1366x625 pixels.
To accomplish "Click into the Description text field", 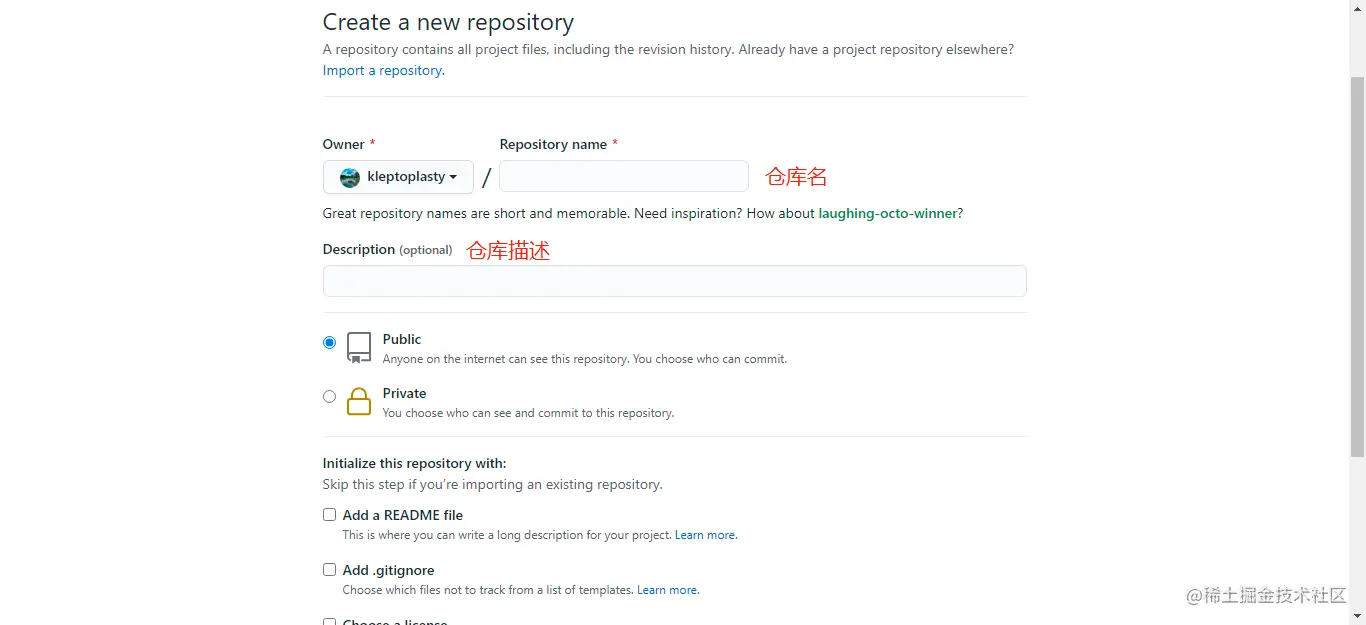I will click(674, 281).
